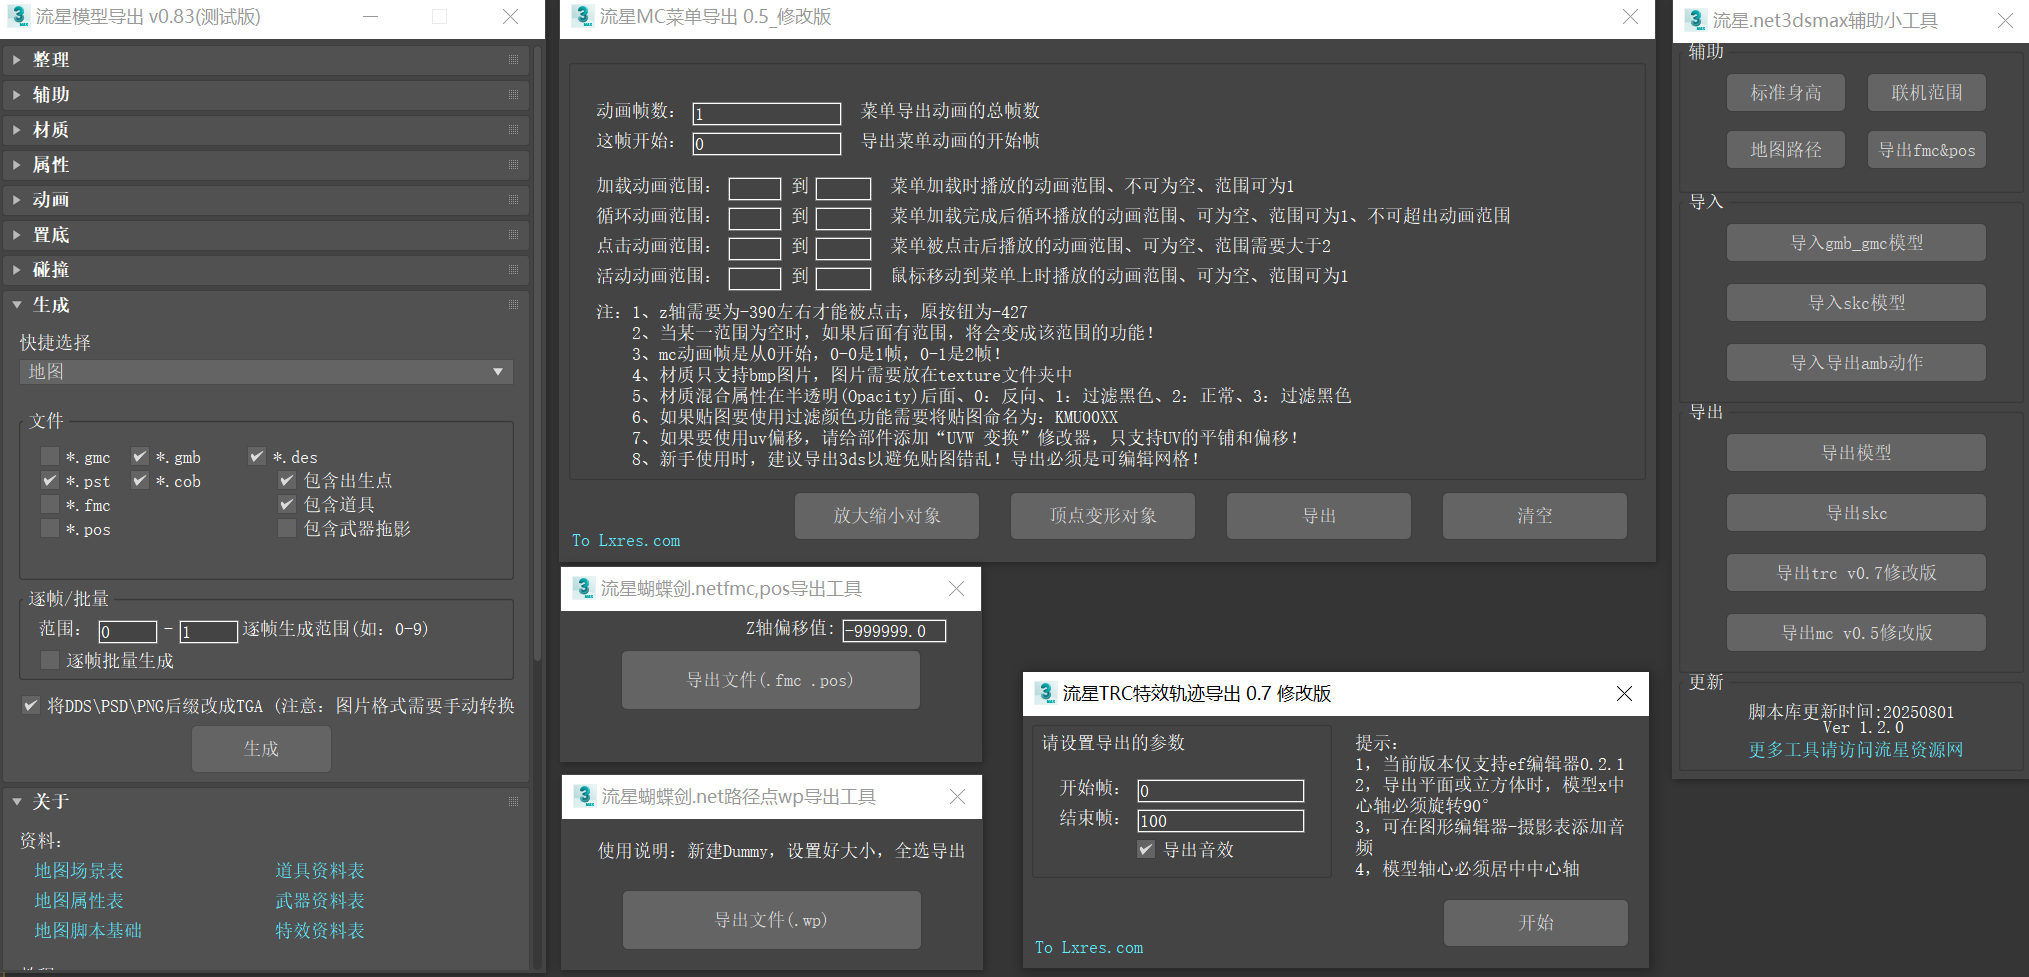
Task: Click 导出mc v0.5修改版 button
Action: click(x=1856, y=633)
